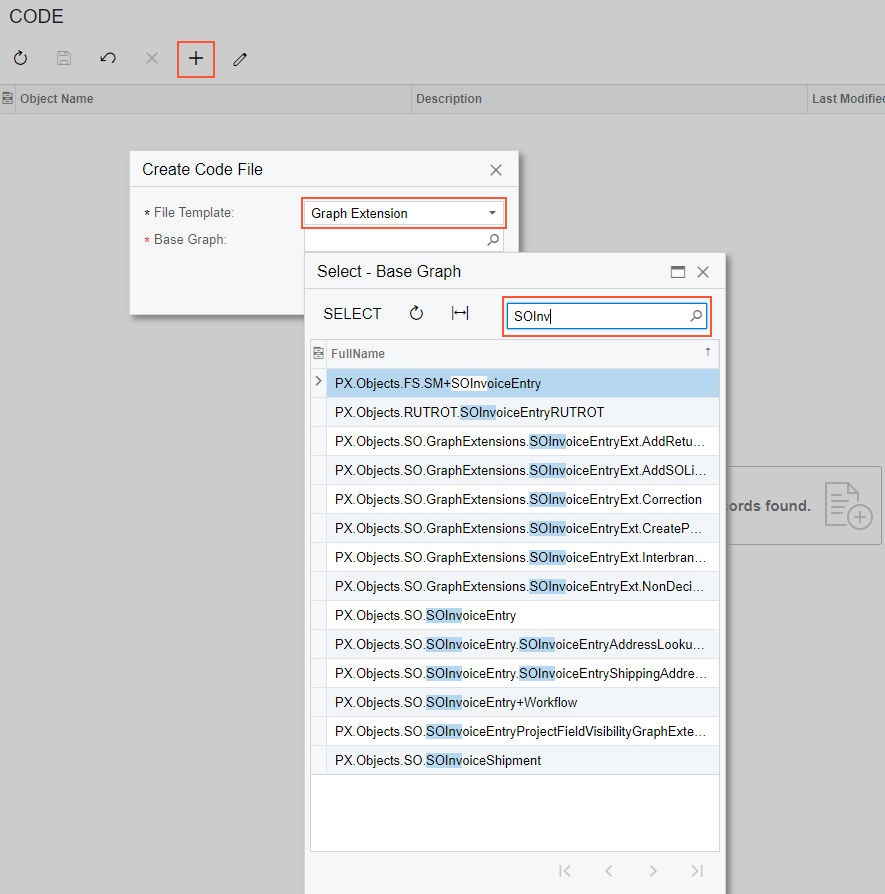
Task: Click the Object Name column header
Action: (x=57, y=99)
